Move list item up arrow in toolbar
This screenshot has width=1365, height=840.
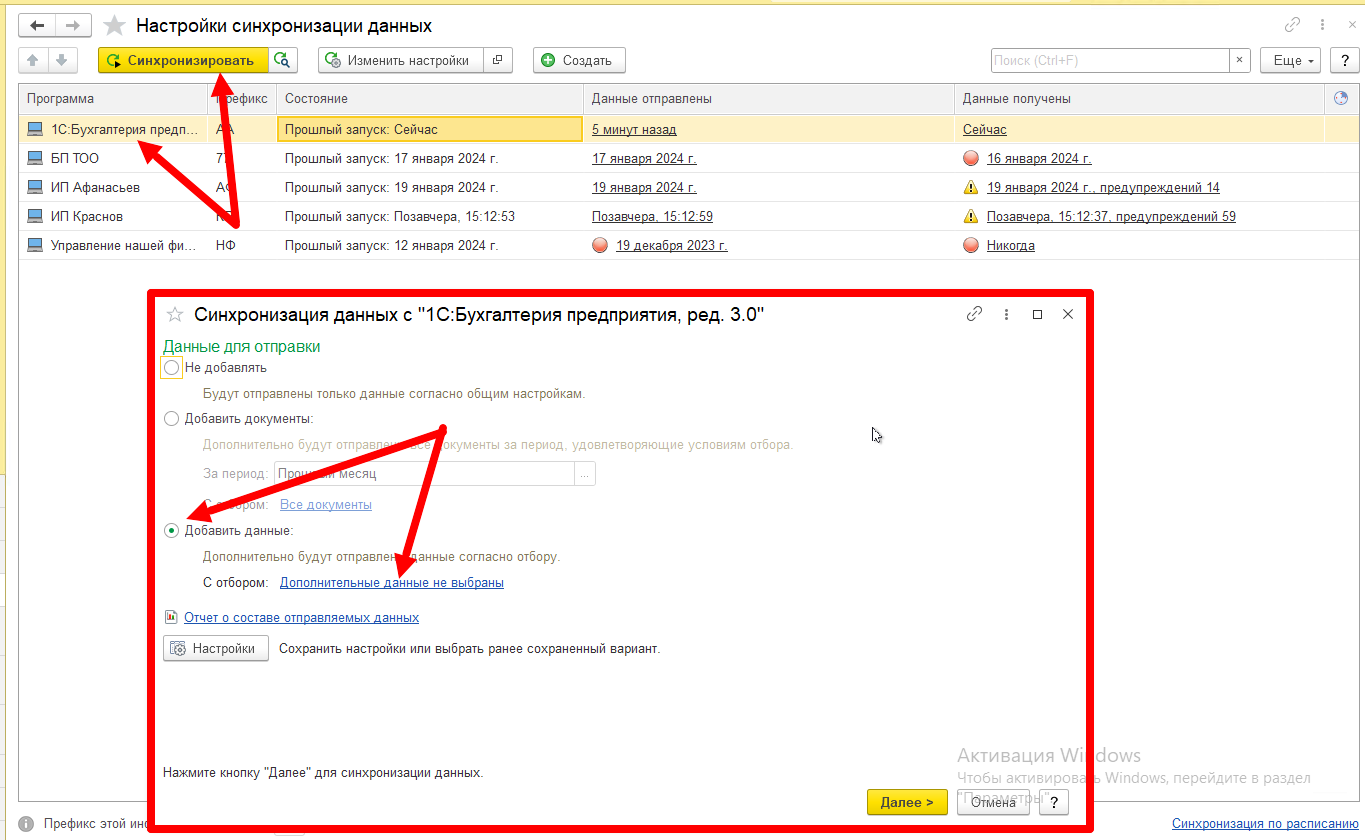pos(33,60)
